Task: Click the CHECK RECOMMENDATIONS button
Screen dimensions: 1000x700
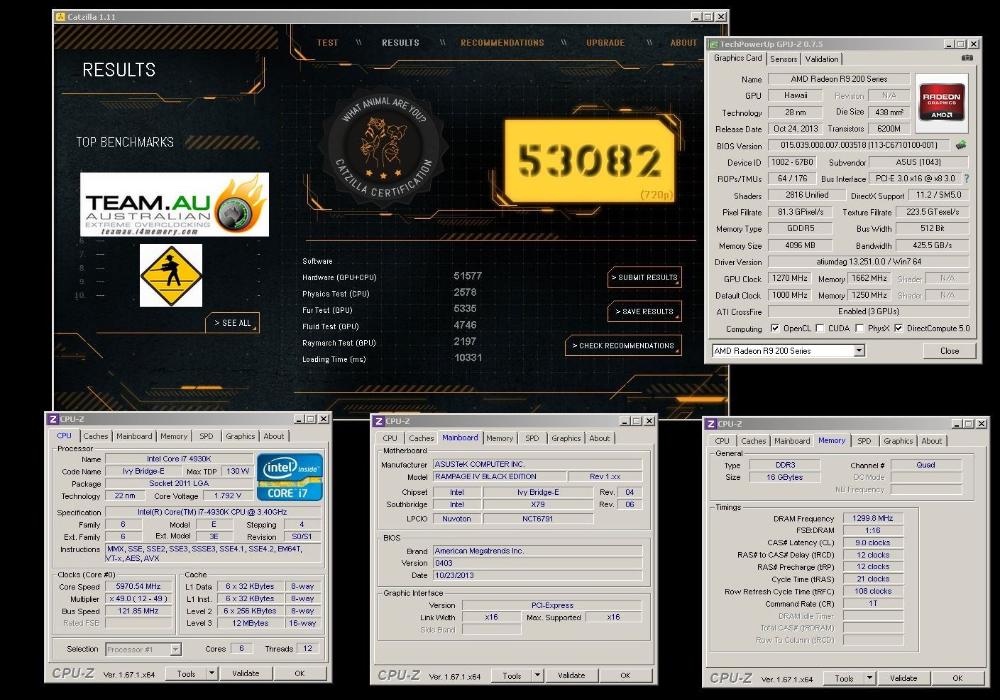Action: pyautogui.click(x=623, y=346)
